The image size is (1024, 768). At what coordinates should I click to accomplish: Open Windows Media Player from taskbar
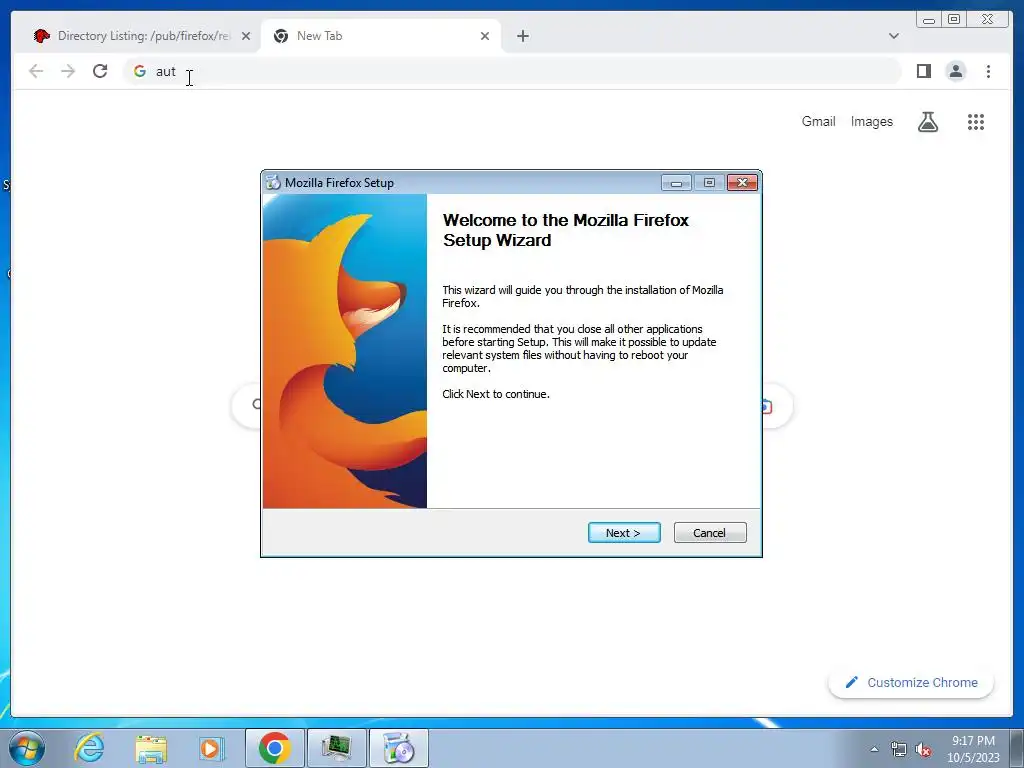(x=211, y=748)
